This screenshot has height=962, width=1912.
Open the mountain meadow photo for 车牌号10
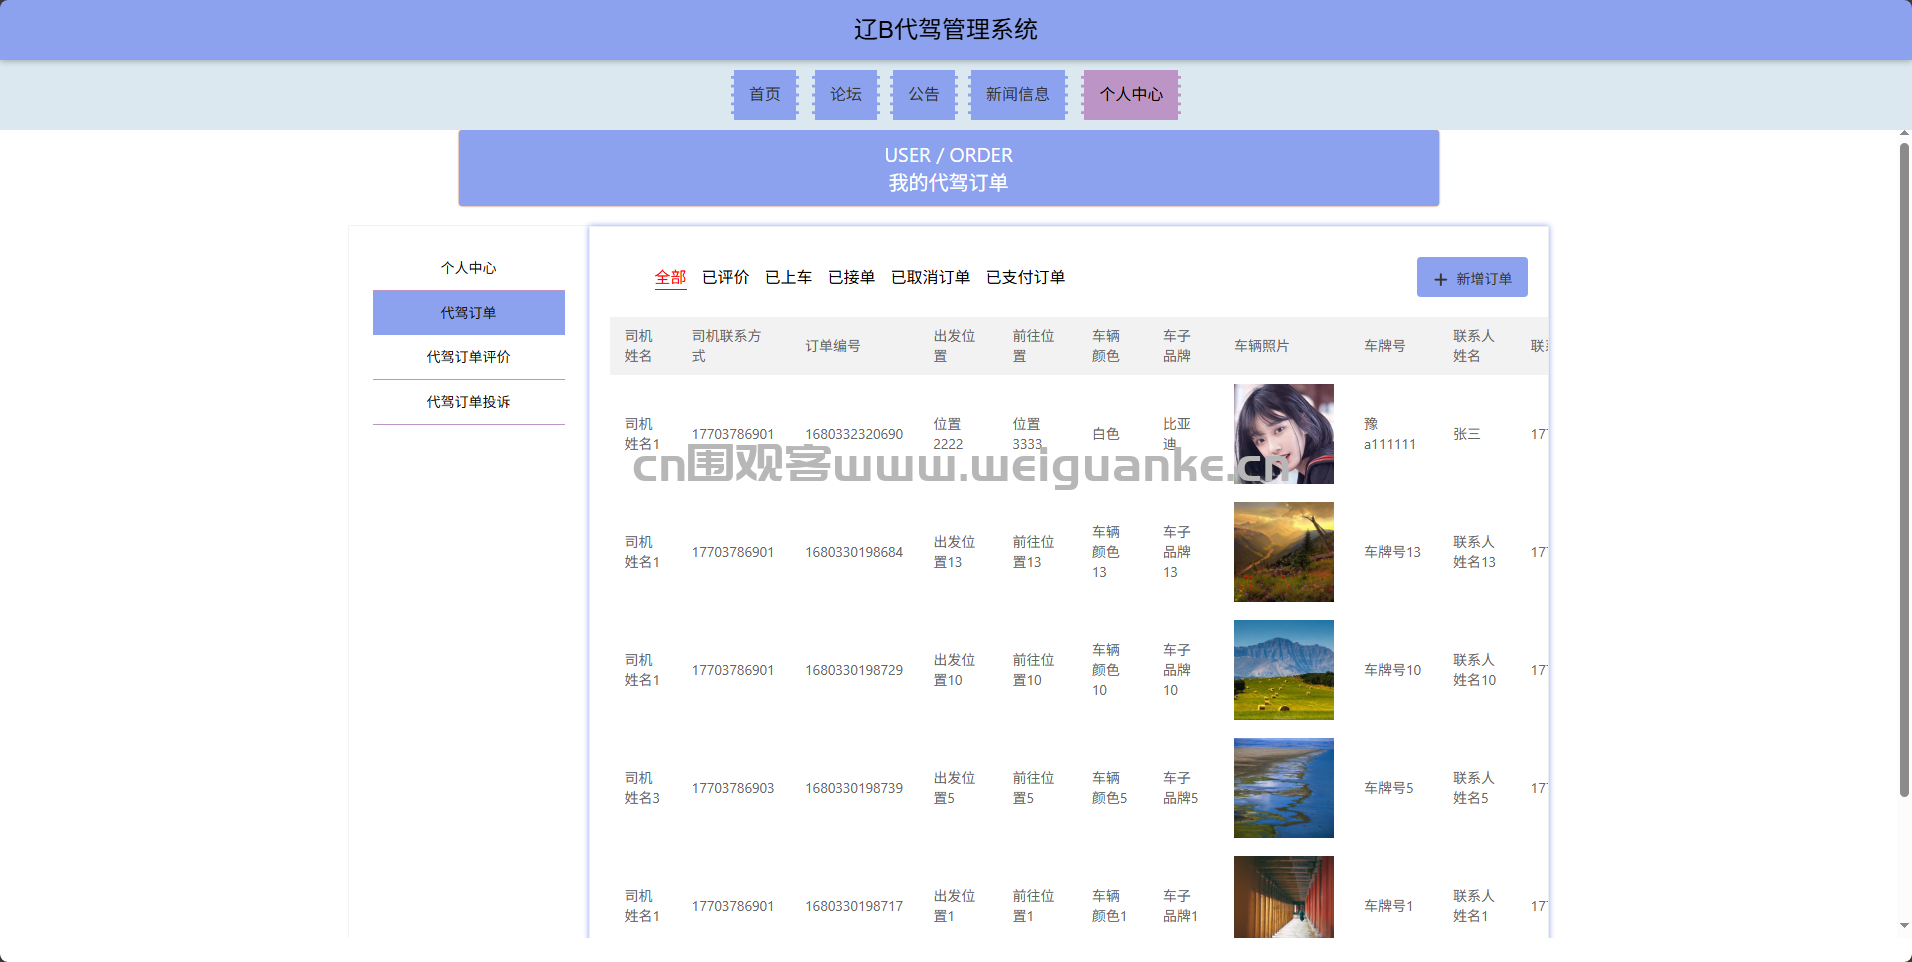[x=1284, y=670]
